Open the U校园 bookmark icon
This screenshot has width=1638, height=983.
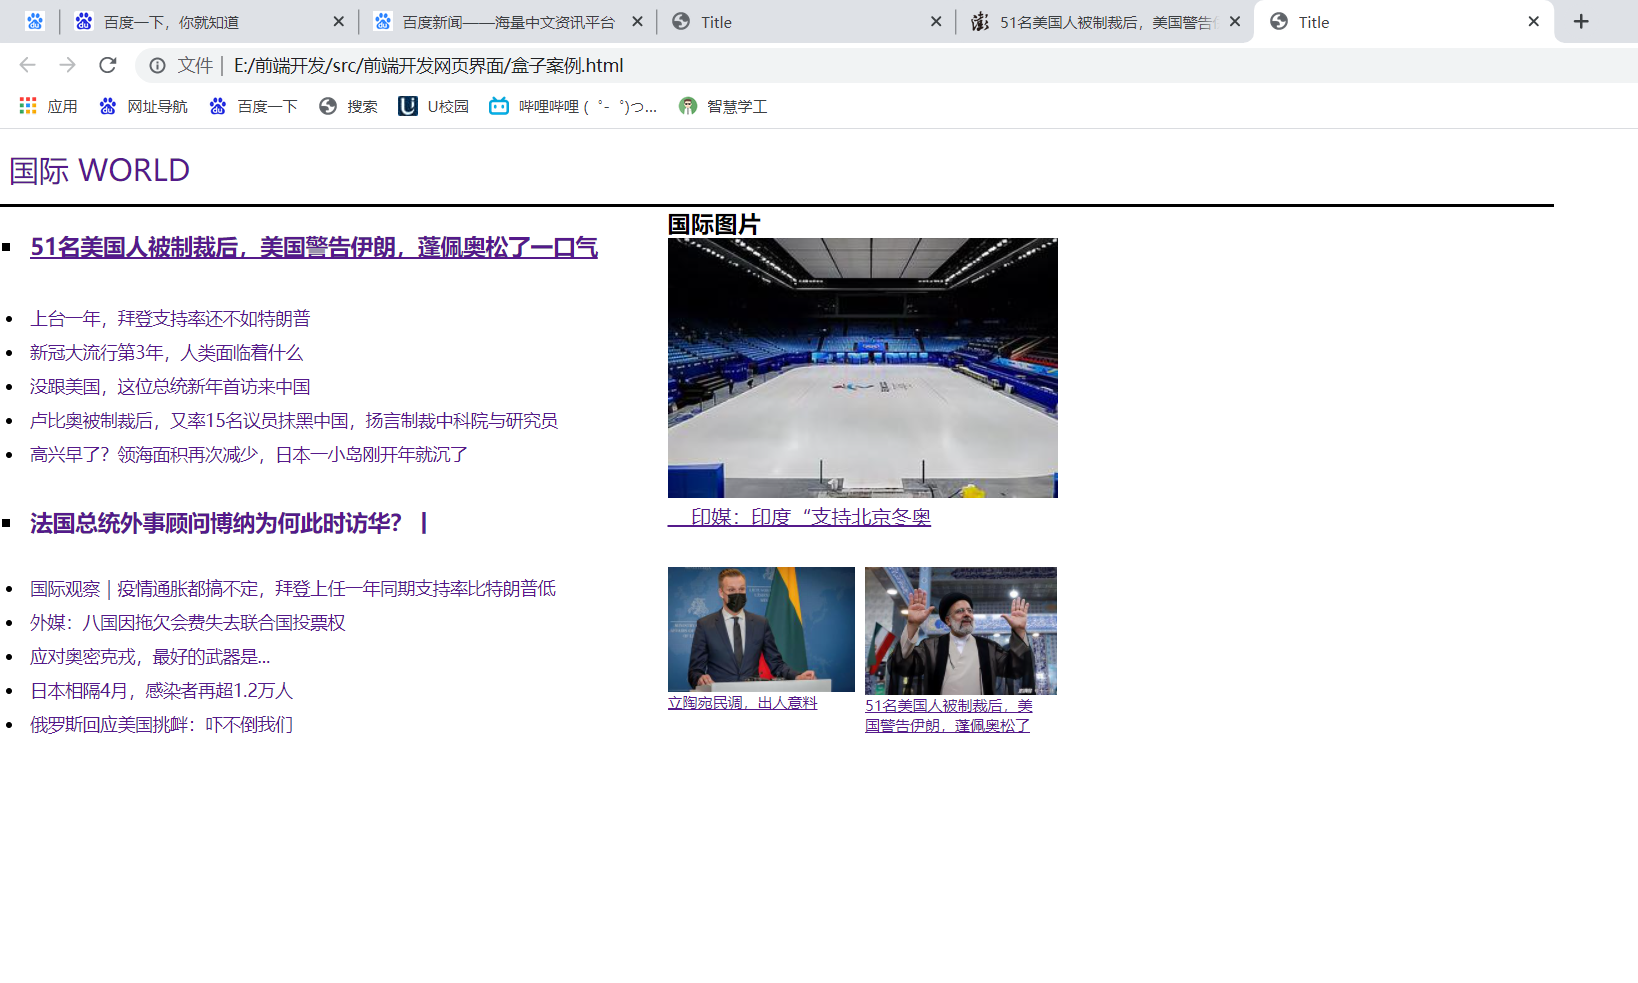click(407, 106)
